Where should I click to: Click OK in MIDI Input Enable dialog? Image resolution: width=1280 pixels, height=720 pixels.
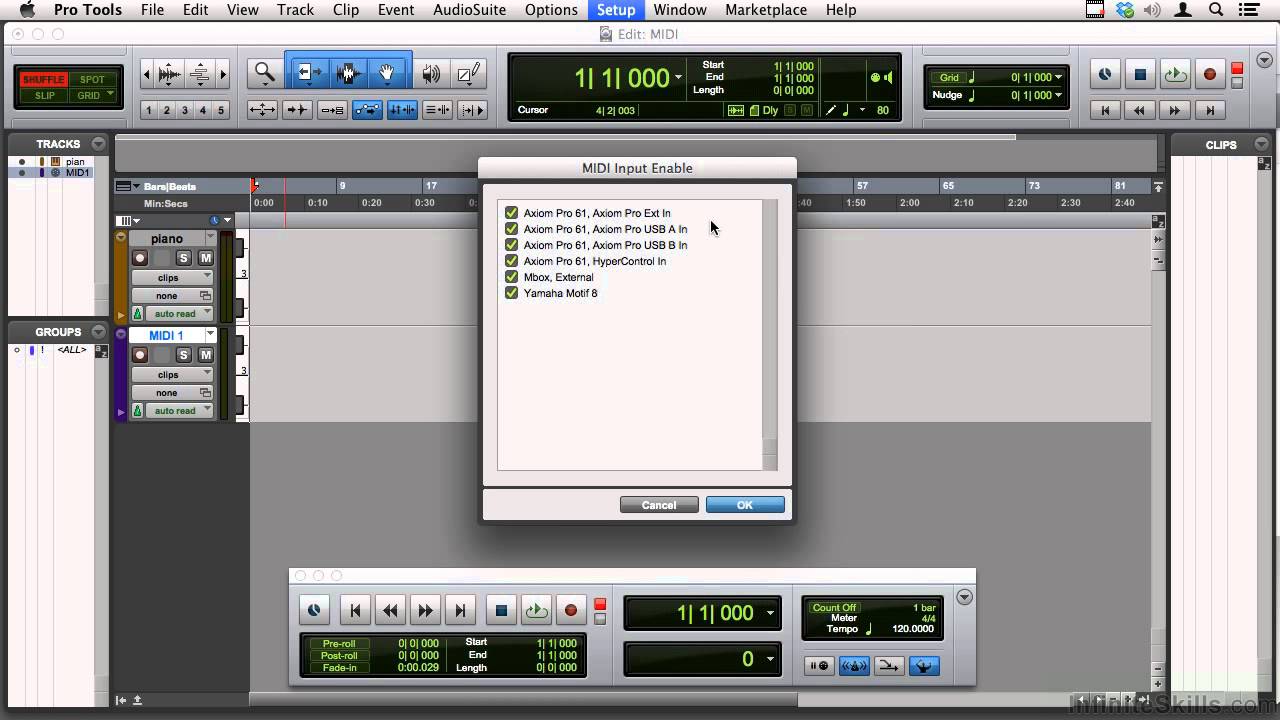tap(745, 505)
